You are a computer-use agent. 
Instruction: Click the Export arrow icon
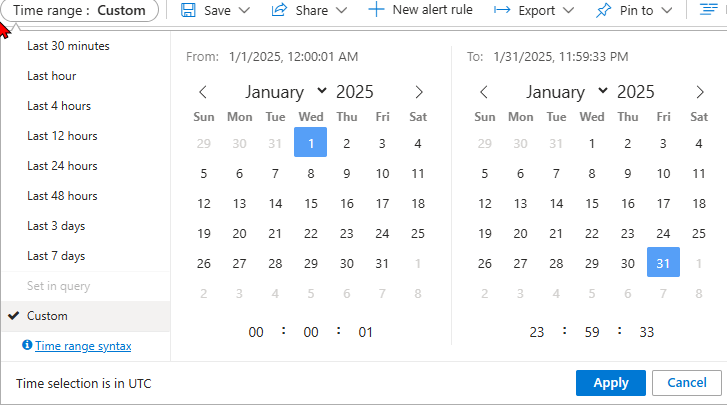(x=502, y=10)
